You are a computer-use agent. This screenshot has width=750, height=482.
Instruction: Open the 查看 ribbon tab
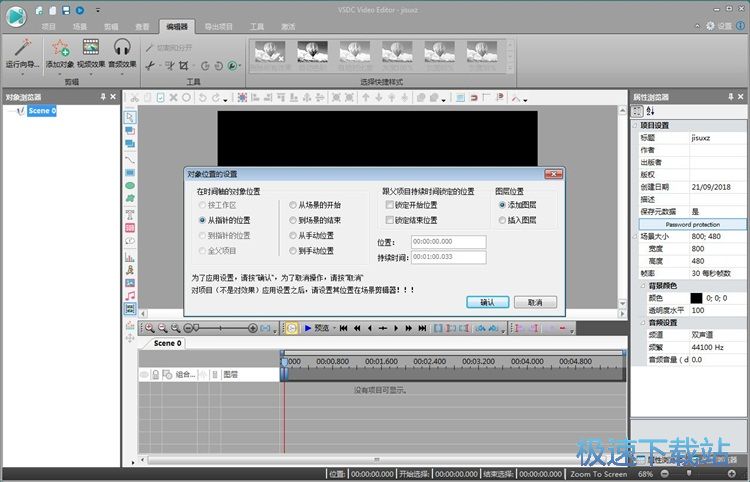coord(143,26)
